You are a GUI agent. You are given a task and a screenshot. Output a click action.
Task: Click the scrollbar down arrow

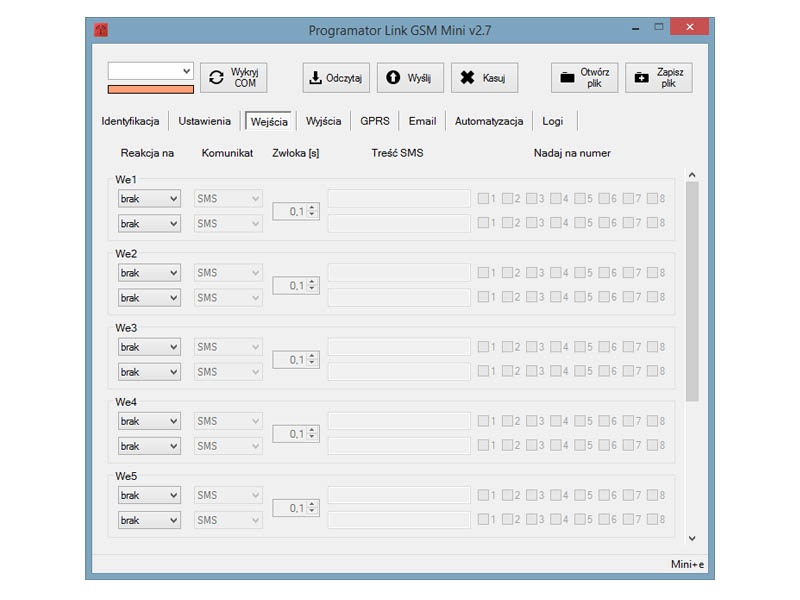click(692, 538)
